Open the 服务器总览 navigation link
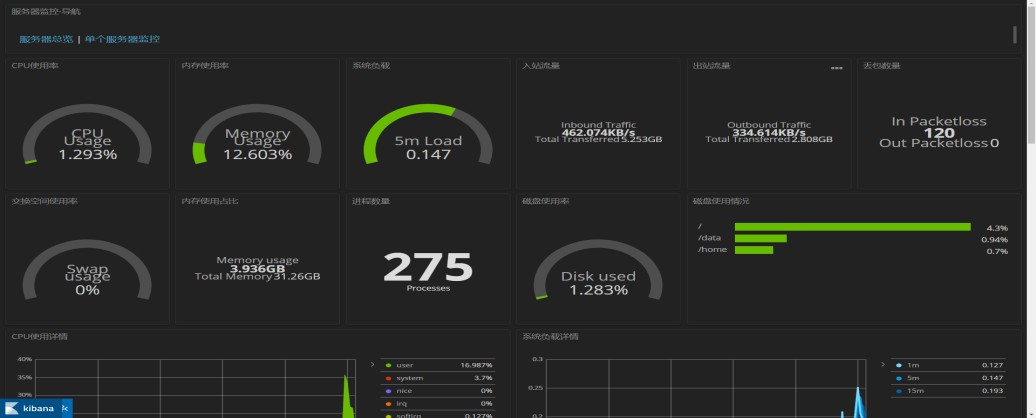The height and width of the screenshot is (418, 1036). (46, 39)
